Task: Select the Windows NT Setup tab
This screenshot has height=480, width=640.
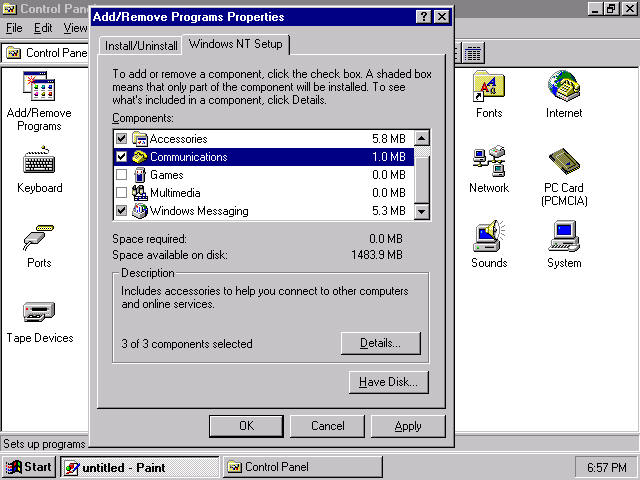Action: 236,44
